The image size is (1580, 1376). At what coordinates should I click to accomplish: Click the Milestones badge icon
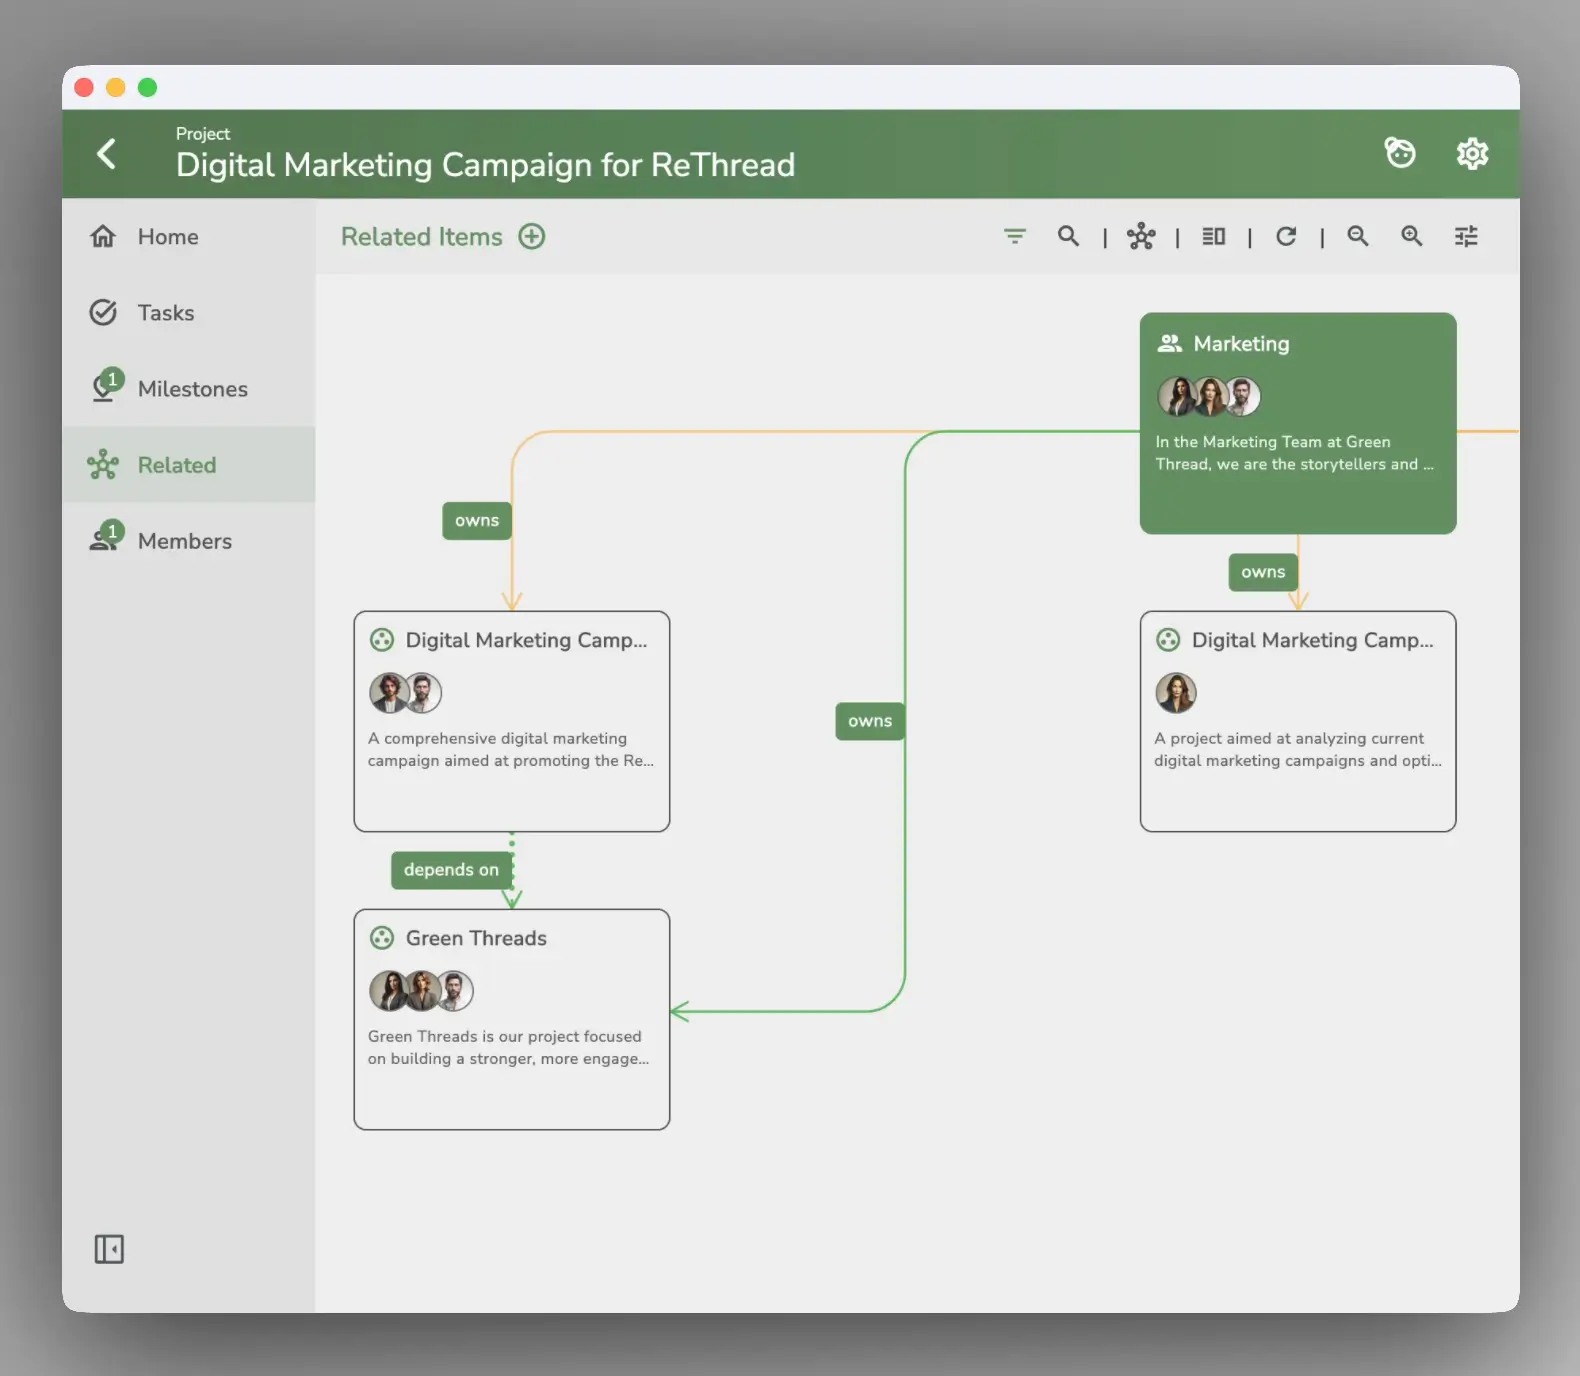click(107, 385)
